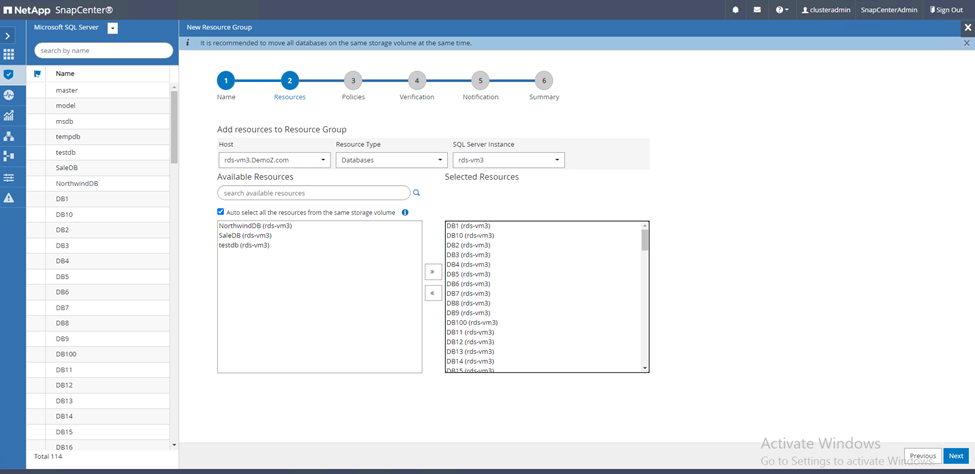Open the SQL Server Instance dropdown
This screenshot has width=975, height=474.
point(508,160)
